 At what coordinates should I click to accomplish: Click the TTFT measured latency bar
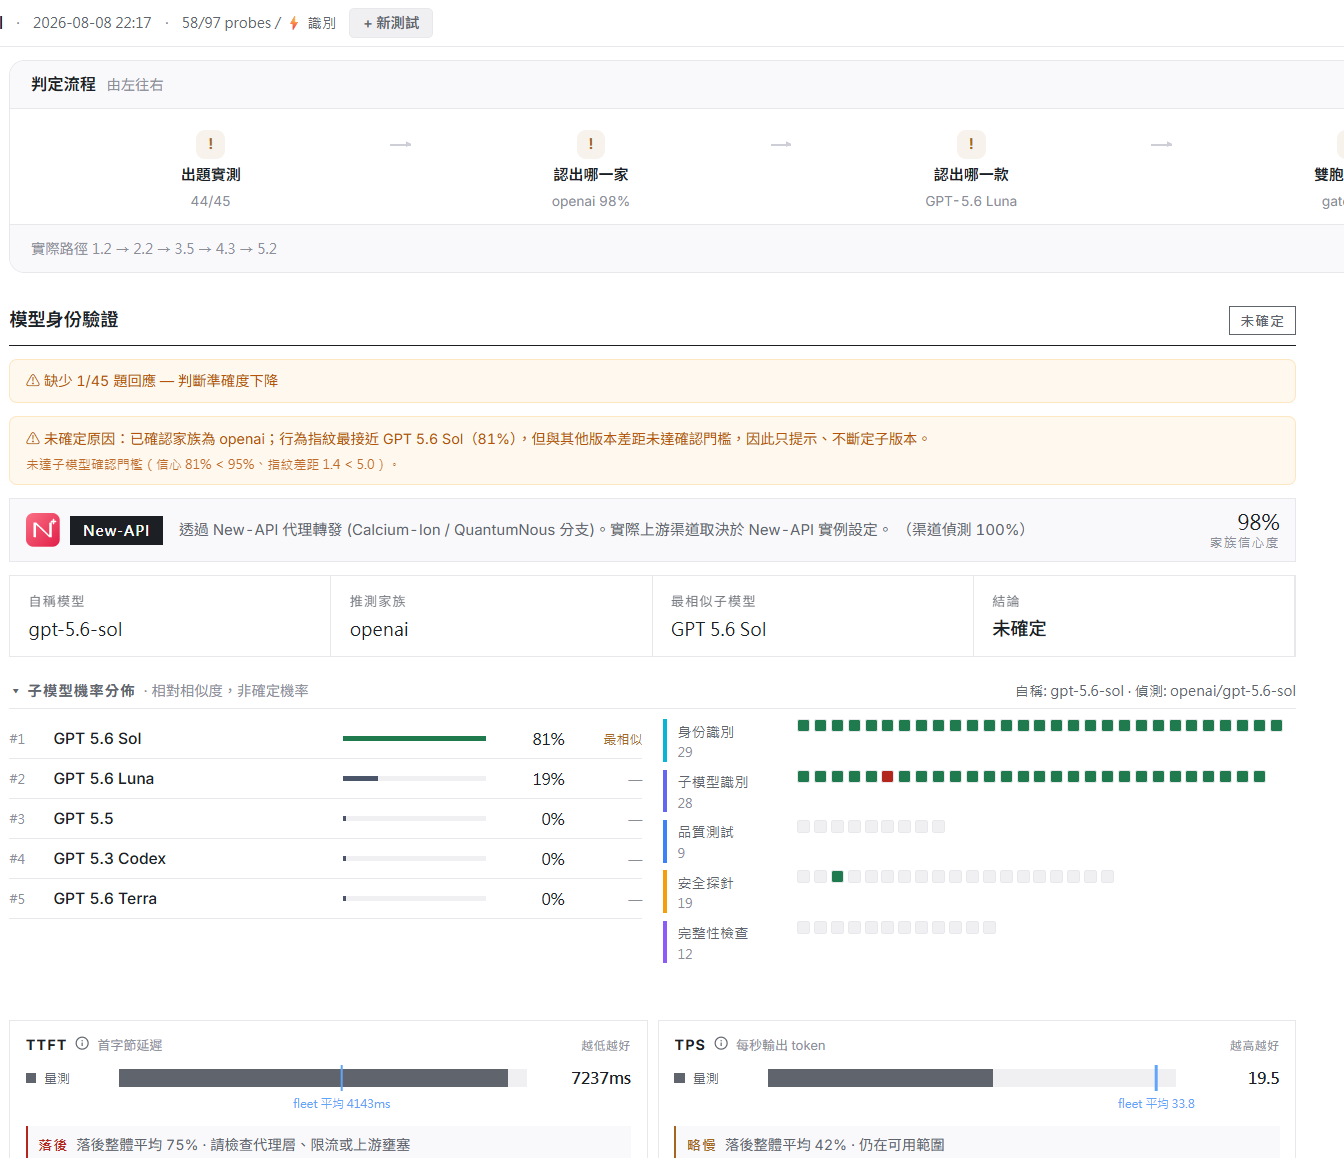click(313, 1078)
